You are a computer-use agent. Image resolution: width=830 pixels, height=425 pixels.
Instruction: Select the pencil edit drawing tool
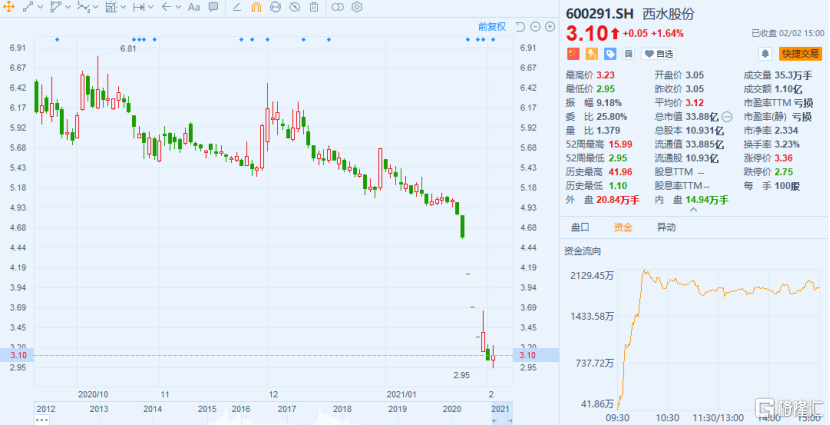point(237,7)
